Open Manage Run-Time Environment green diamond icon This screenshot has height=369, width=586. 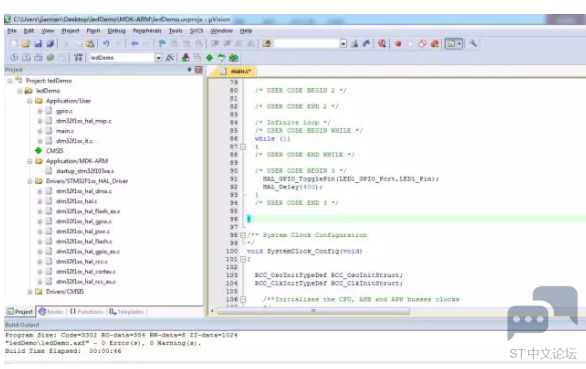[209, 58]
